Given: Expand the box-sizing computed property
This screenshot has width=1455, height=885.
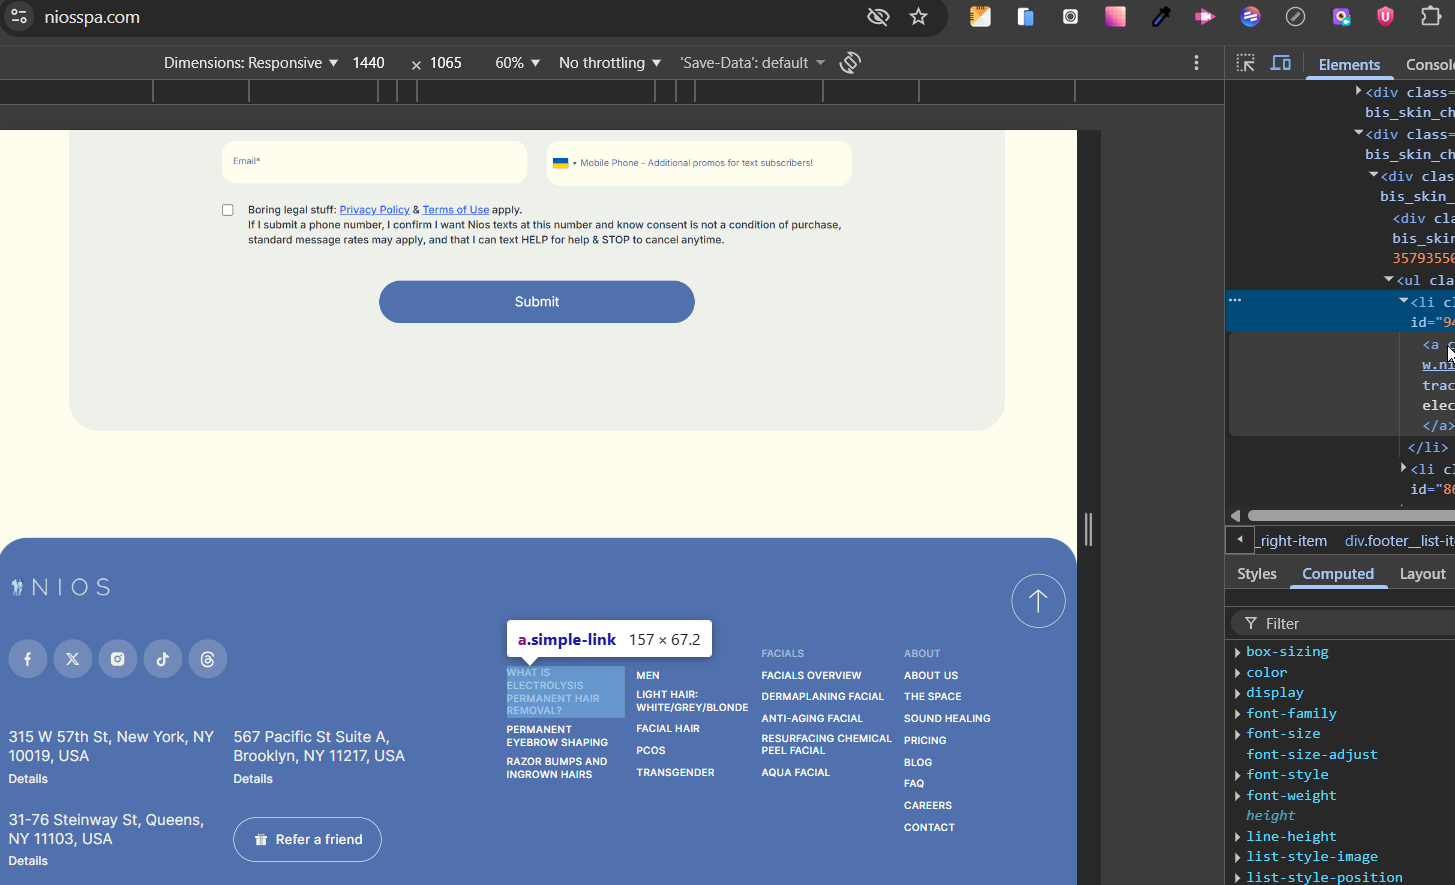Looking at the screenshot, I should [x=1238, y=652].
